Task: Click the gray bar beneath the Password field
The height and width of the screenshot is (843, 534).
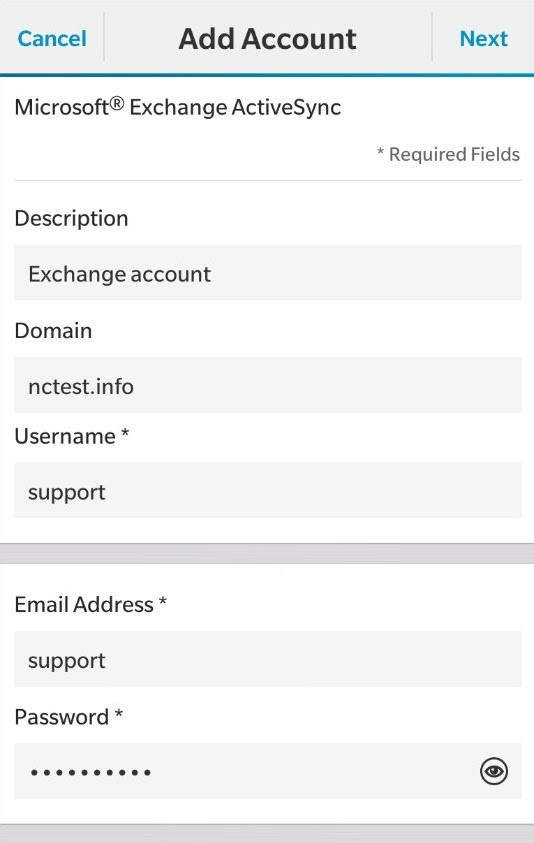Action: (x=267, y=833)
